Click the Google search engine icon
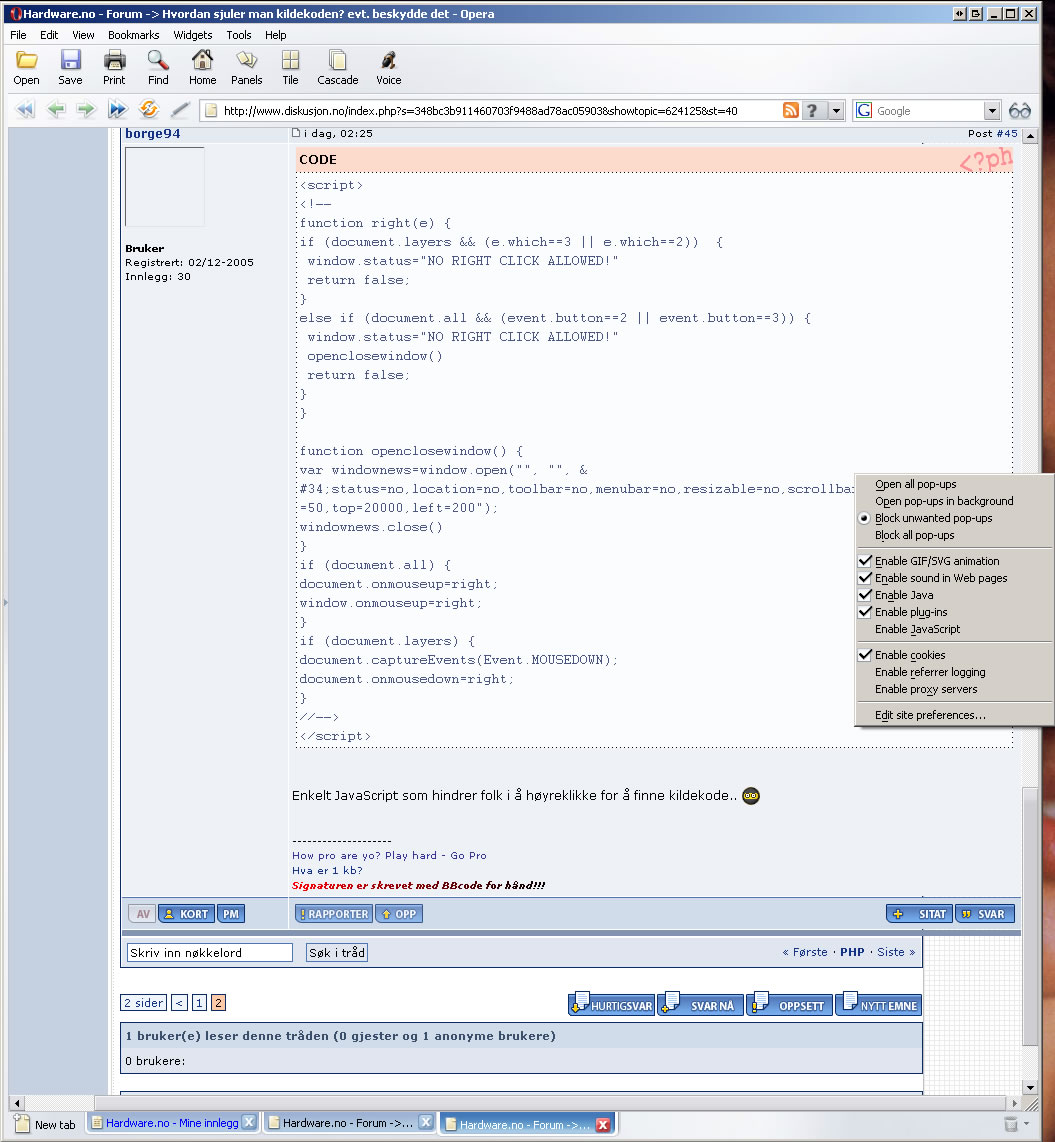 tap(864, 110)
